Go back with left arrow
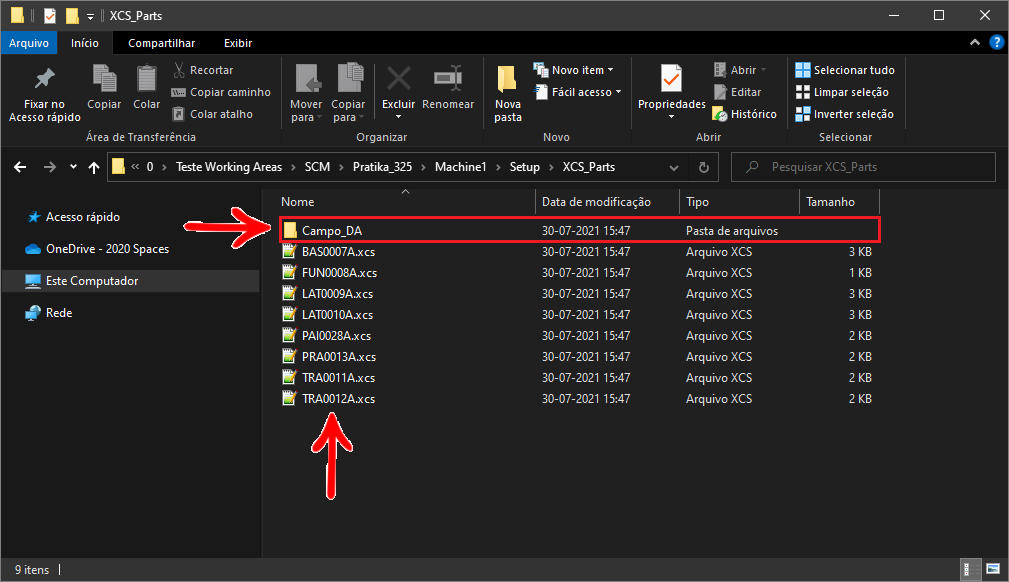 20,167
